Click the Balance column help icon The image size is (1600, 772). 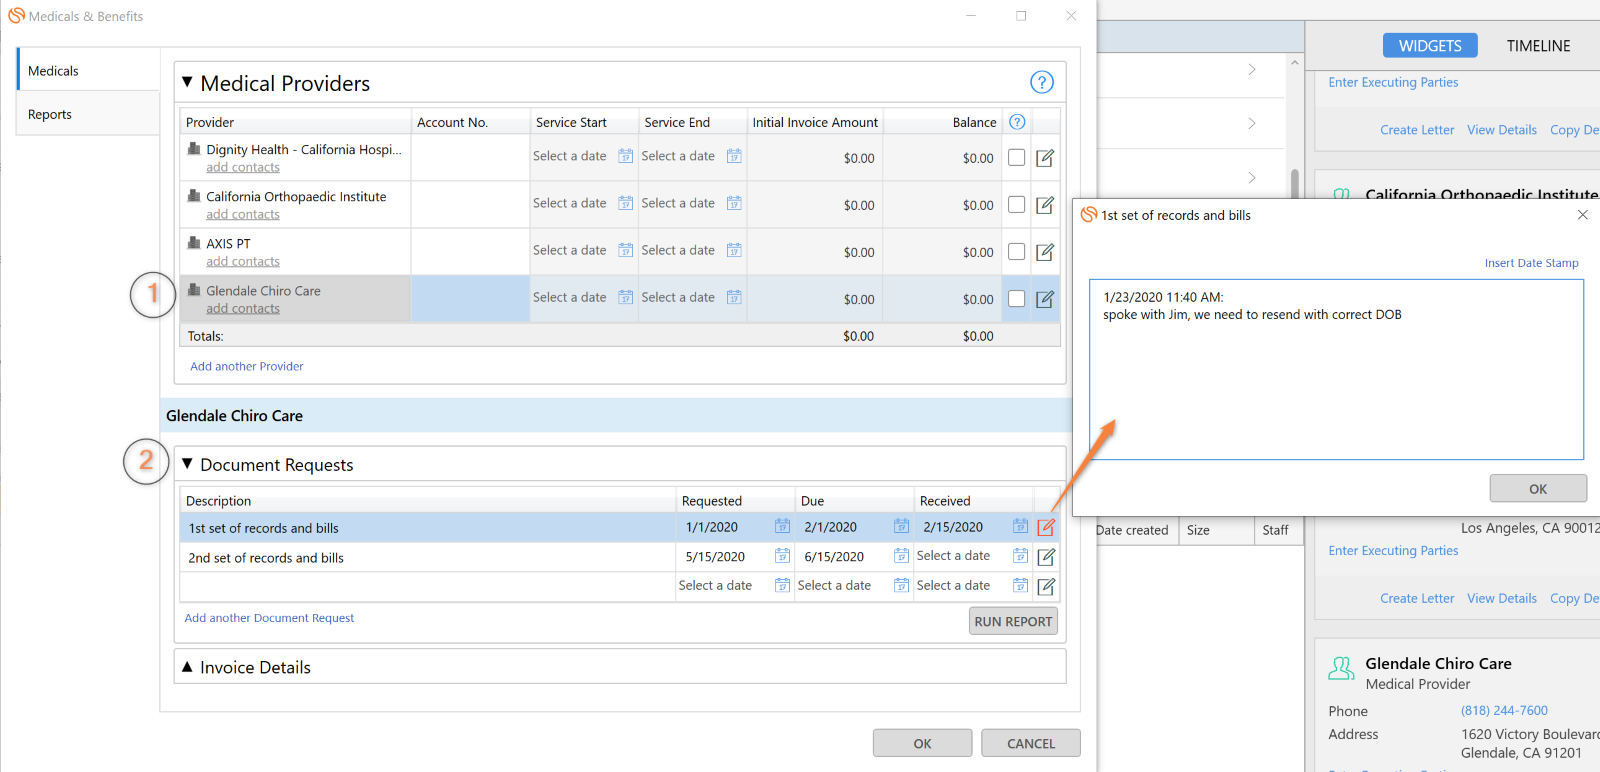click(x=1017, y=122)
